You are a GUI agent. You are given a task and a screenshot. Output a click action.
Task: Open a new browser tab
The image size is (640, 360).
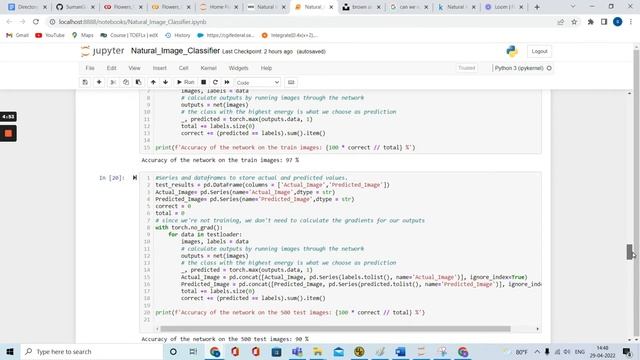tap(537, 7)
